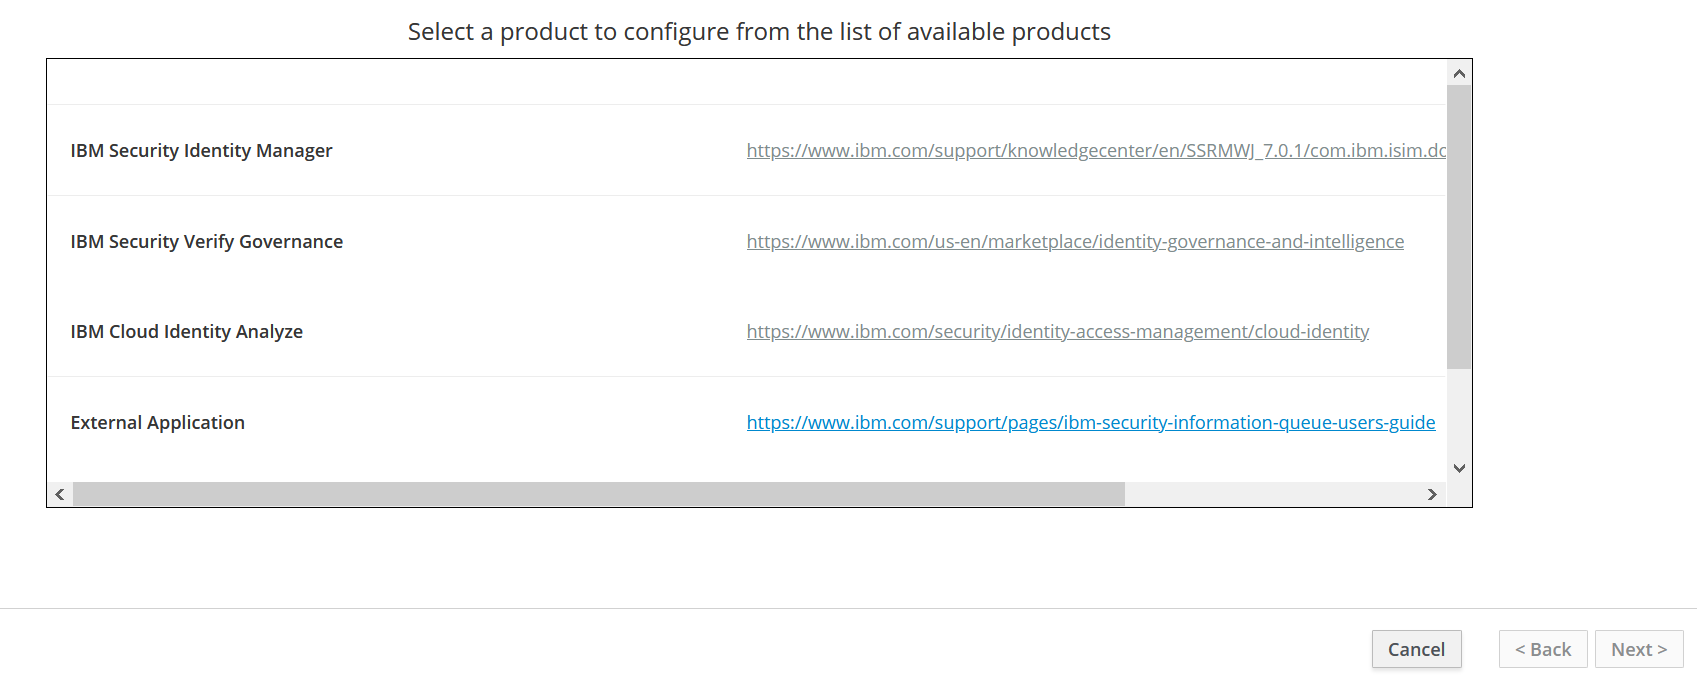Click the horizontal scrollbar thumb
The image size is (1697, 682).
pyautogui.click(x=598, y=494)
